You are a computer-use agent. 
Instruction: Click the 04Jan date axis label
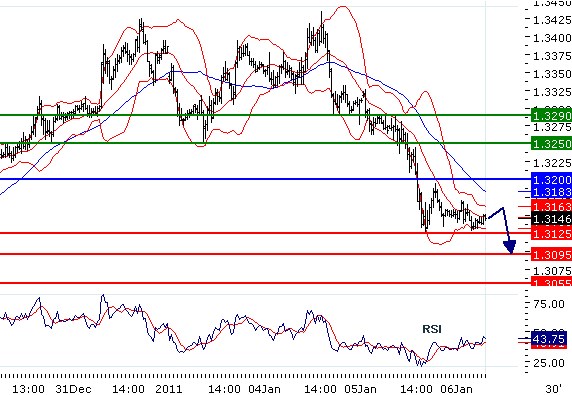(x=264, y=389)
